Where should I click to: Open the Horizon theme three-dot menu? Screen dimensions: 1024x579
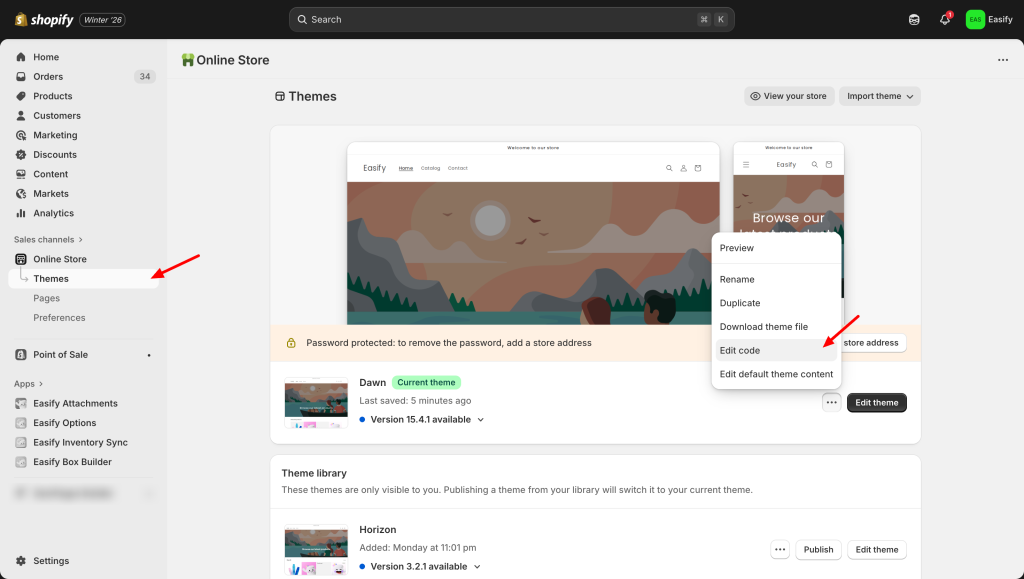click(x=780, y=550)
